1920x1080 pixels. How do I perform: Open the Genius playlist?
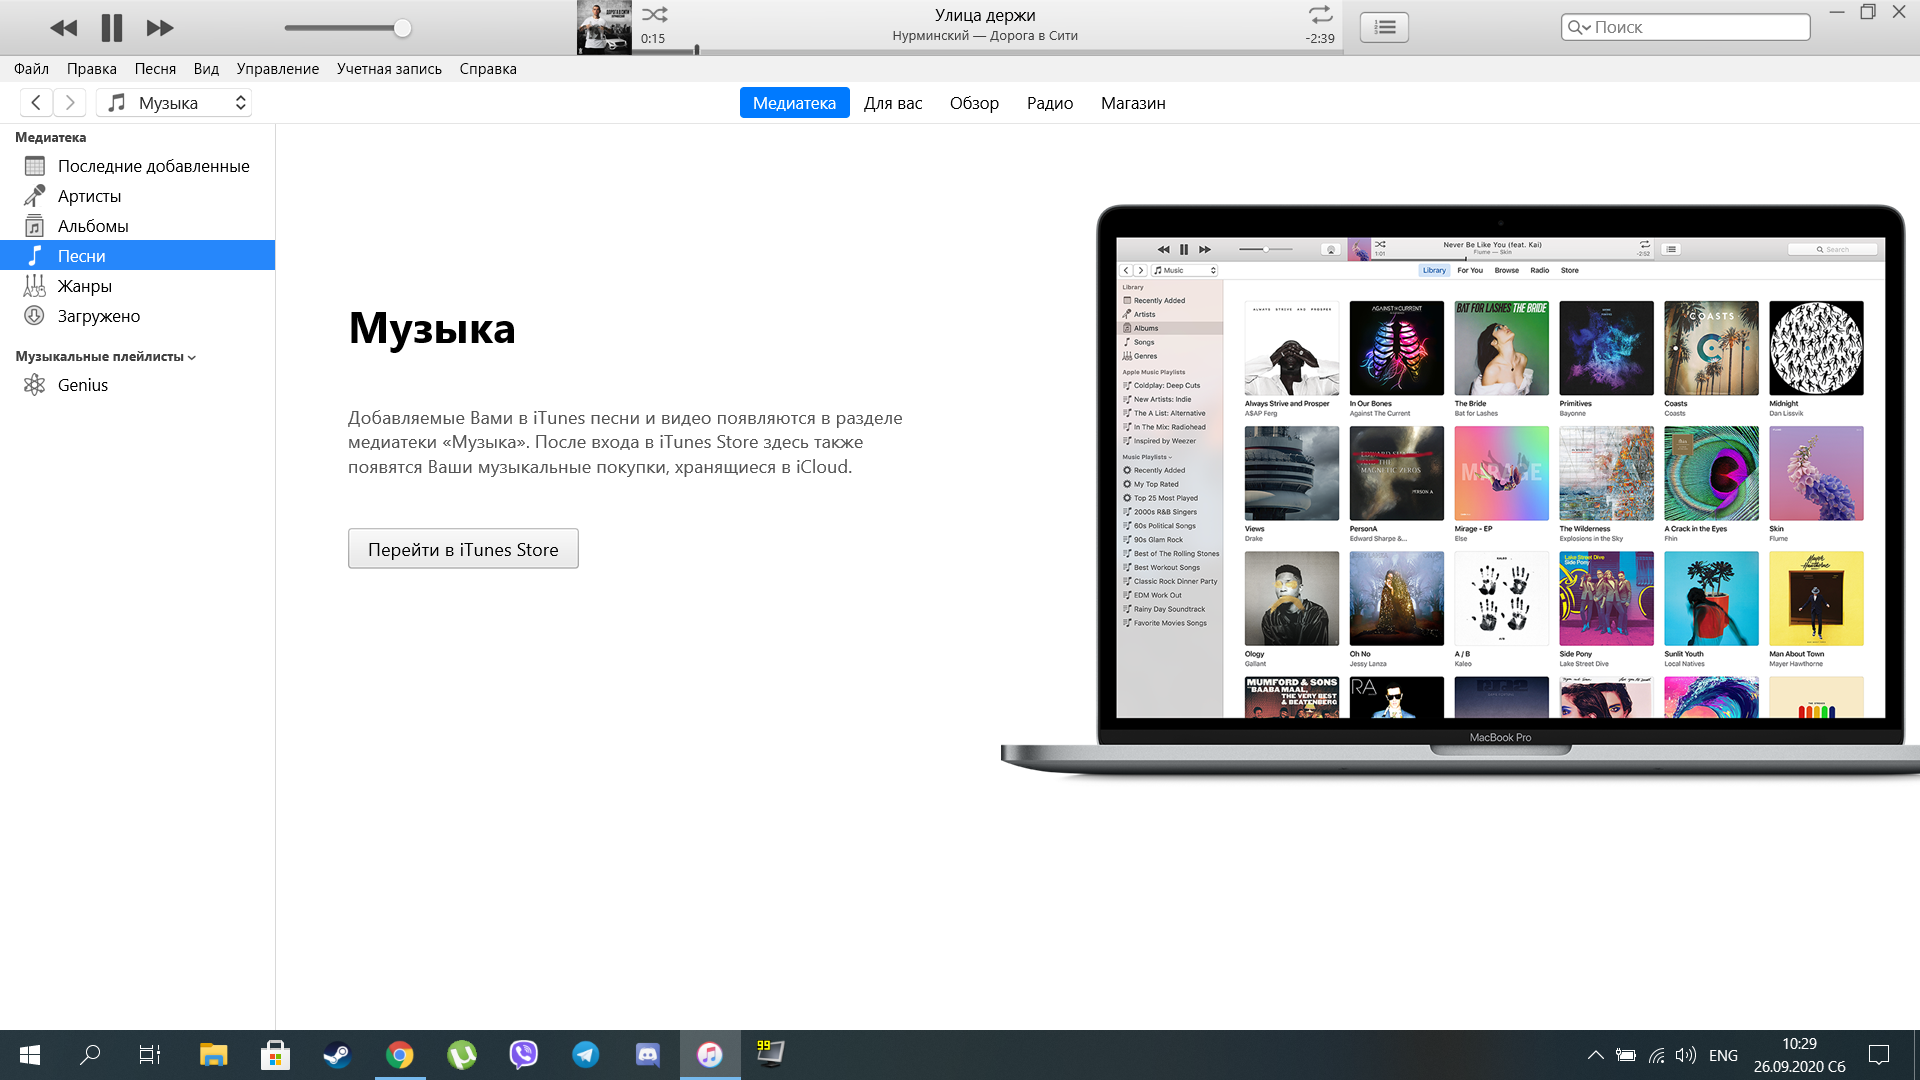[137, 385]
